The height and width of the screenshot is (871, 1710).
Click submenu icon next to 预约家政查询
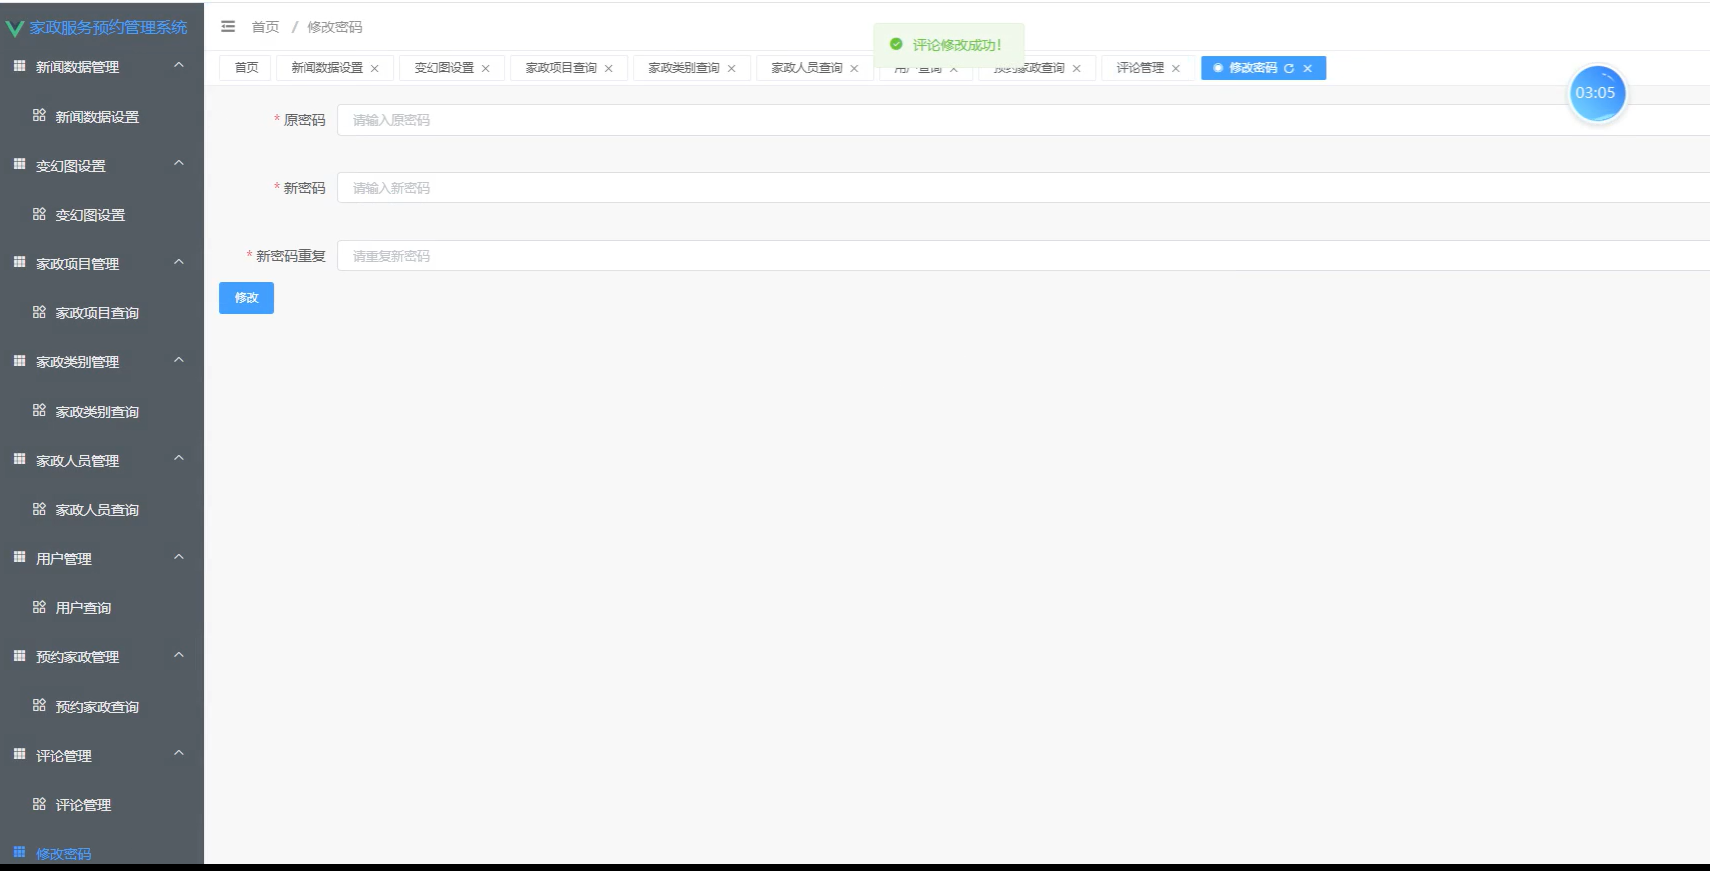39,705
